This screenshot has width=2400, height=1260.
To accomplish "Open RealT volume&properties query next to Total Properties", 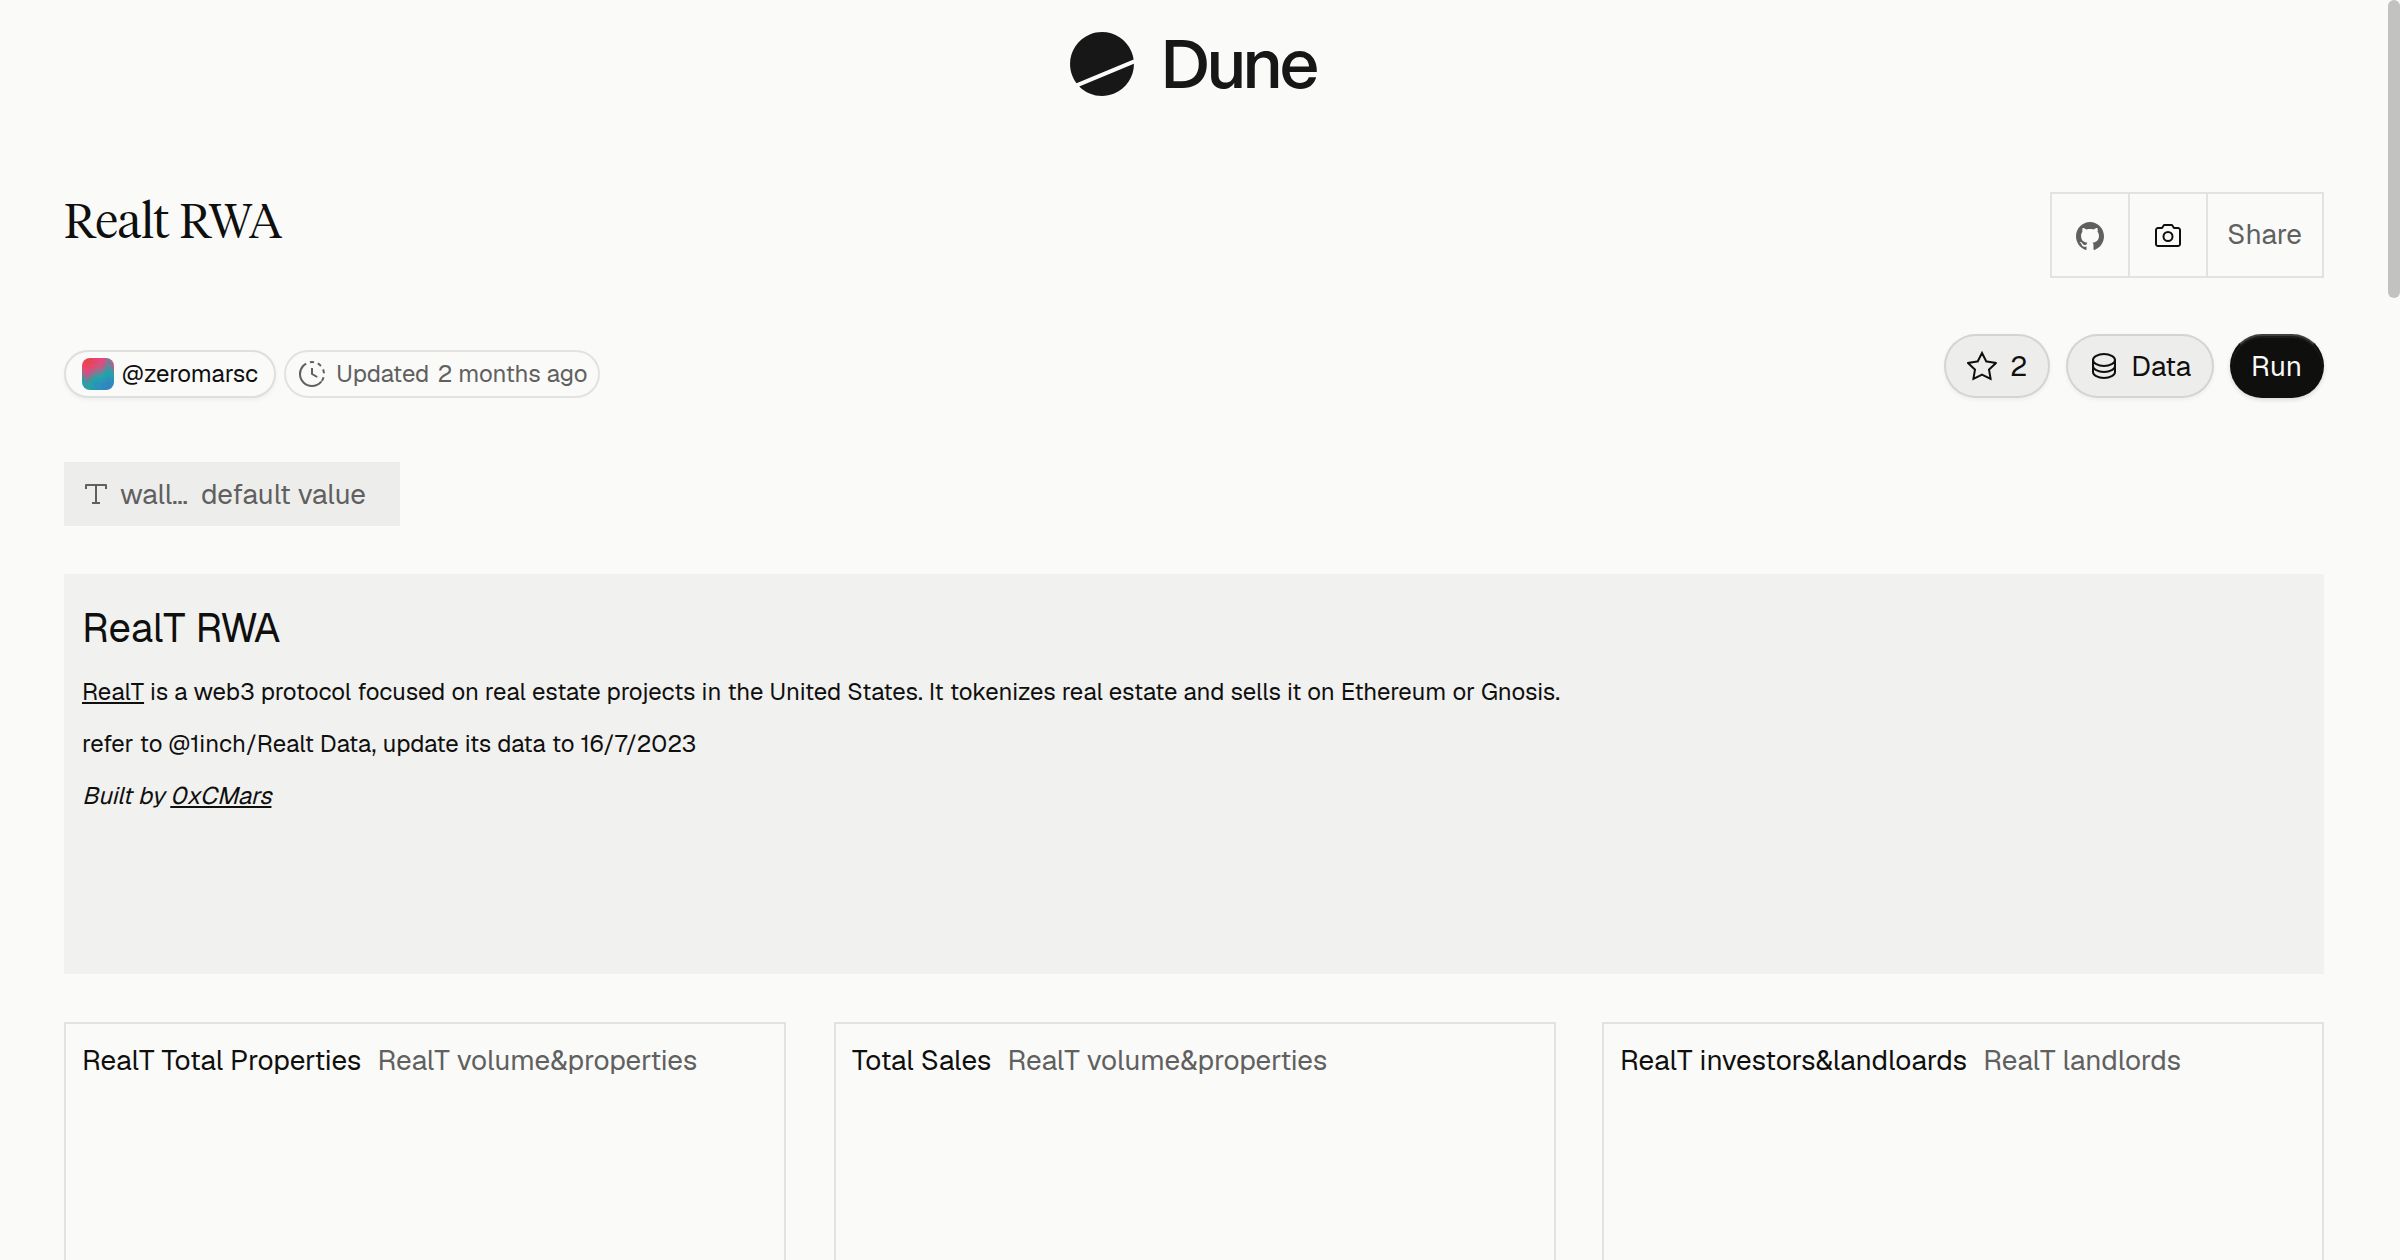I will (537, 1060).
